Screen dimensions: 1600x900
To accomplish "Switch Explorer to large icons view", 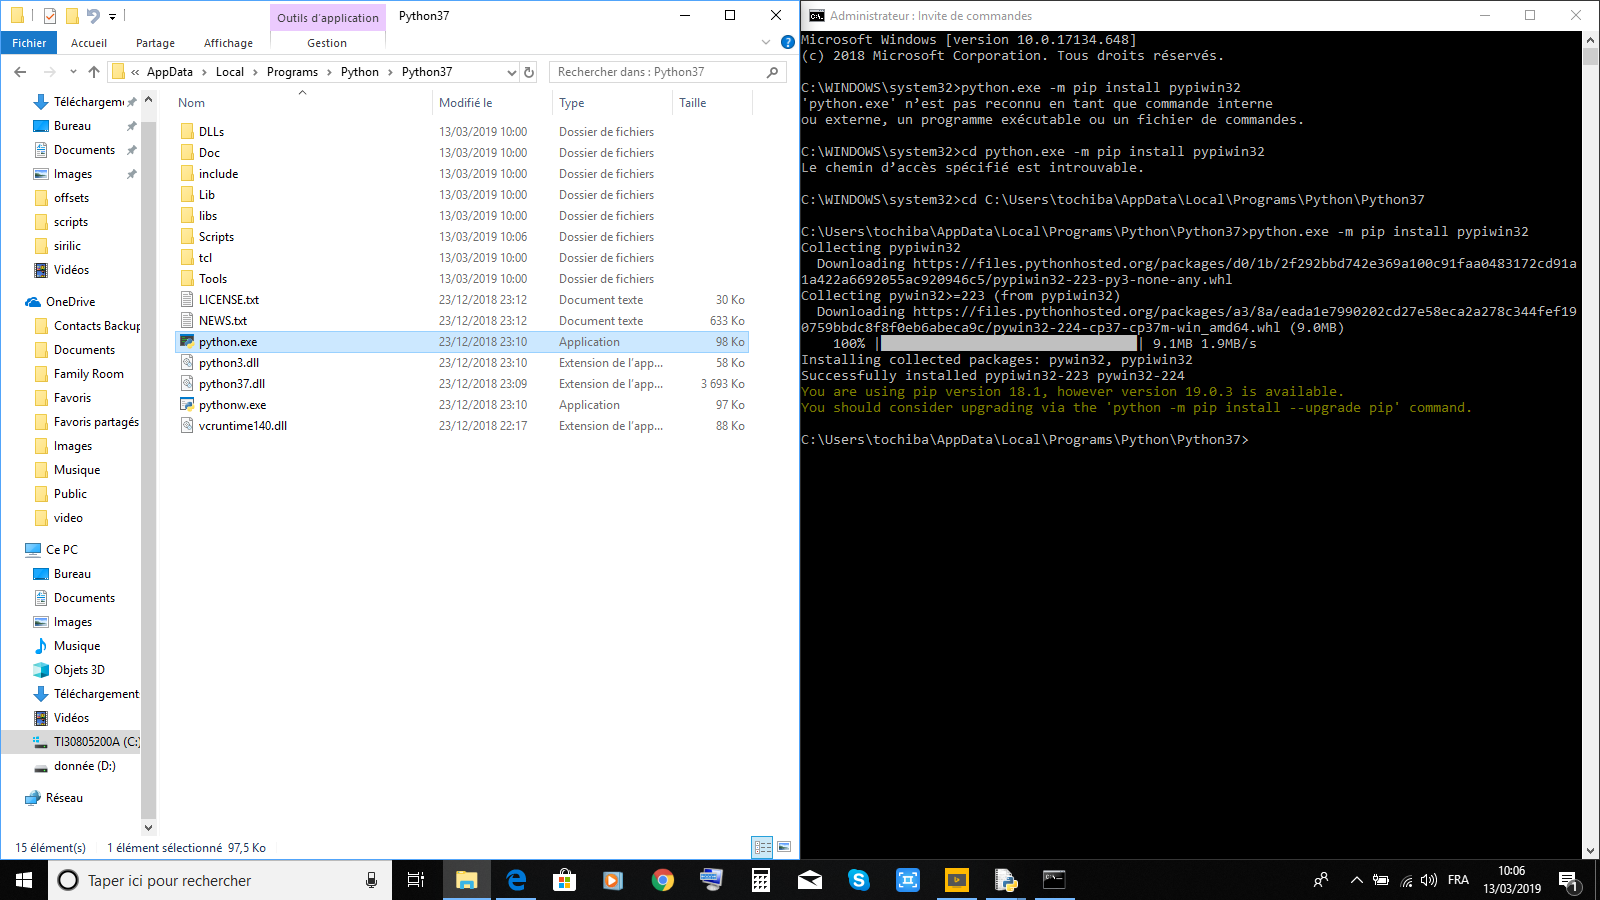I will click(784, 847).
